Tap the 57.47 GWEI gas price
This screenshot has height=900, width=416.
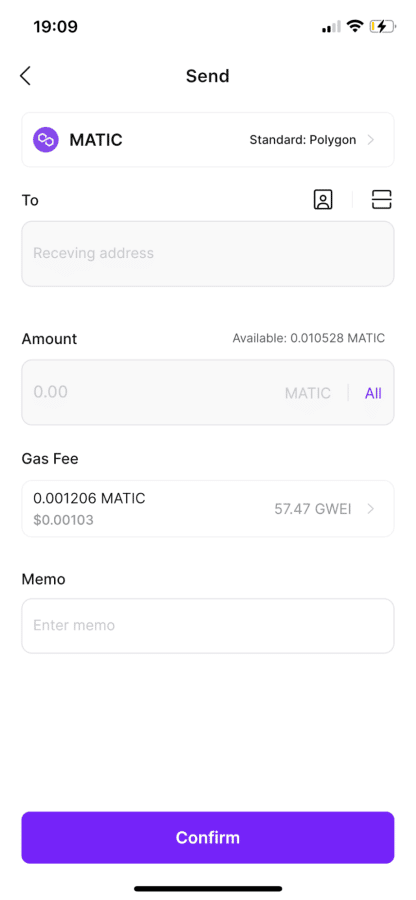[x=313, y=509]
